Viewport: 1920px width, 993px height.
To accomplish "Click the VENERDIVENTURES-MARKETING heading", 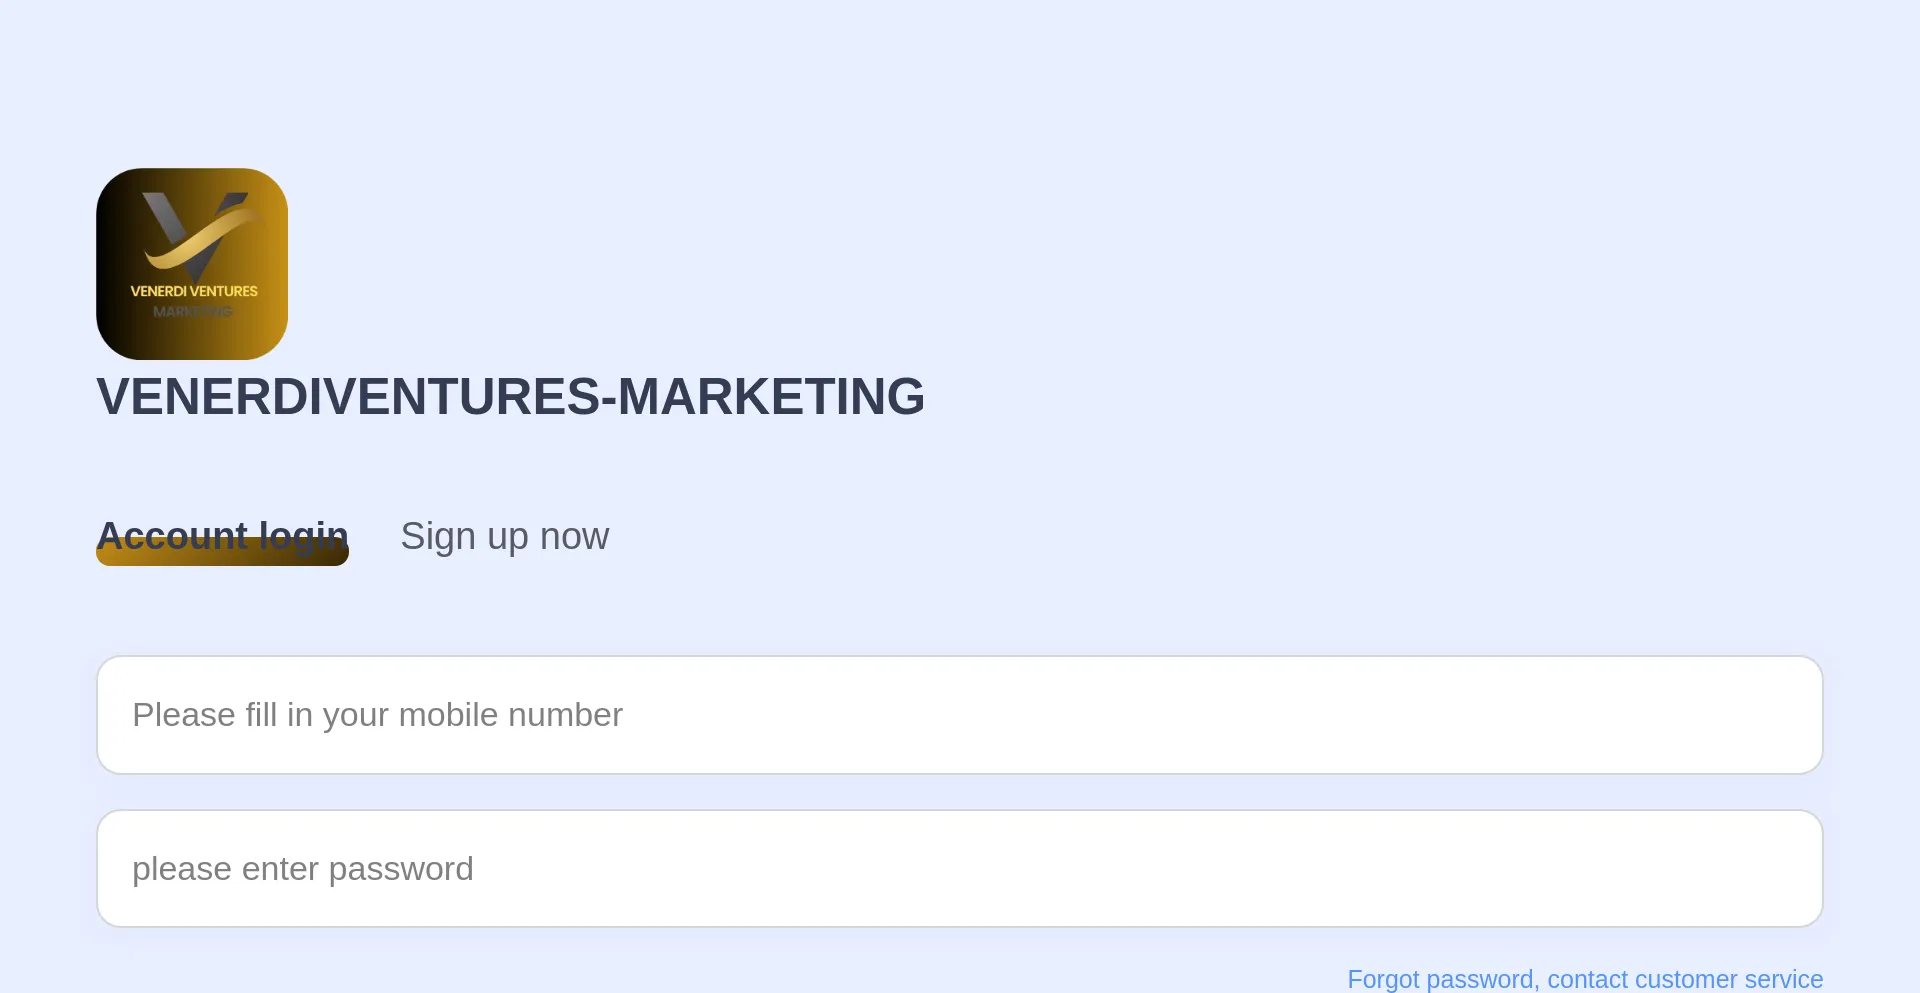I will pyautogui.click(x=510, y=396).
